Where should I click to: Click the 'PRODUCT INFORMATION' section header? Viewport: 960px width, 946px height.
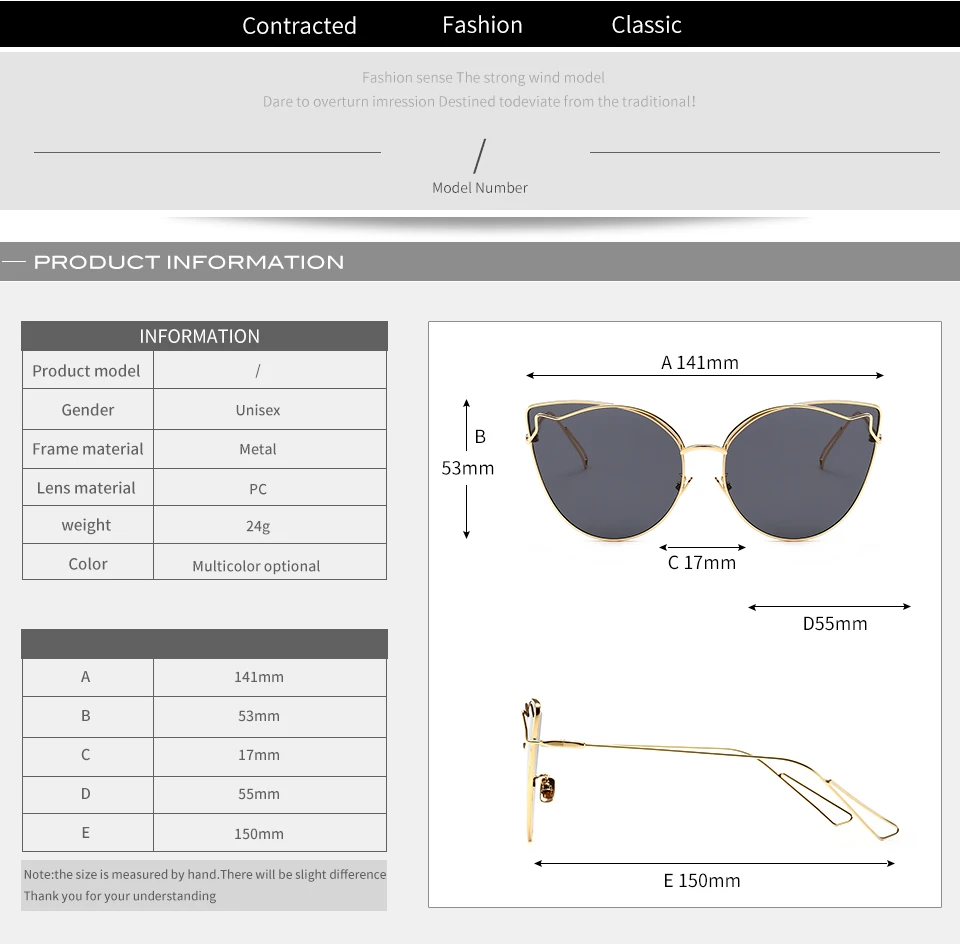point(189,262)
